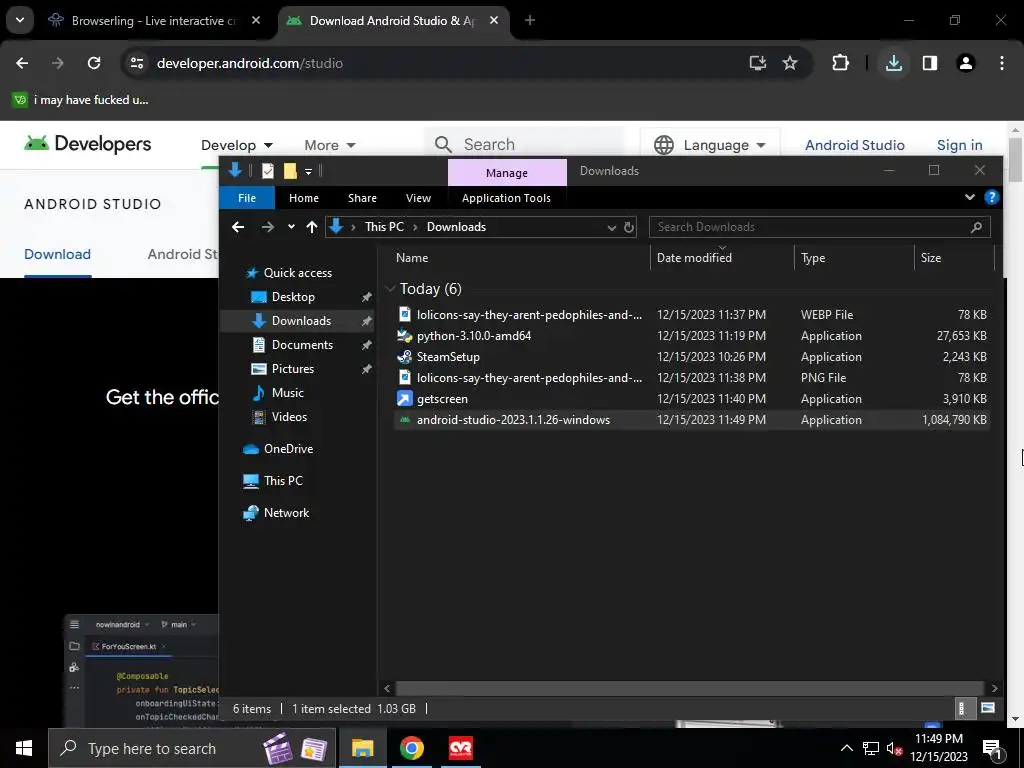Open the Application Tools ribbon tab
This screenshot has height=768, width=1024.
506,198
